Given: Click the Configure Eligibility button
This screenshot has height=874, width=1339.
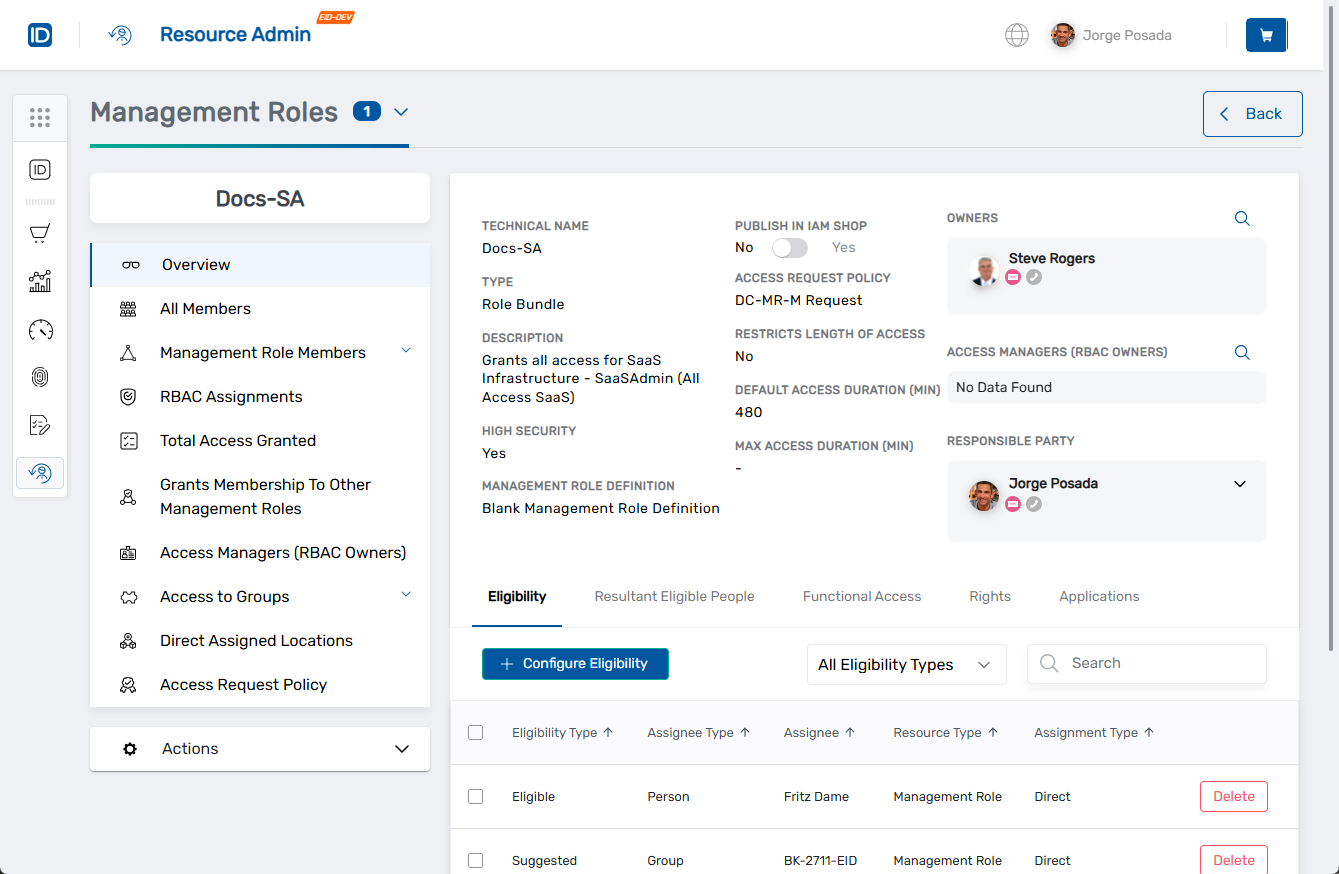Looking at the screenshot, I should tap(575, 663).
